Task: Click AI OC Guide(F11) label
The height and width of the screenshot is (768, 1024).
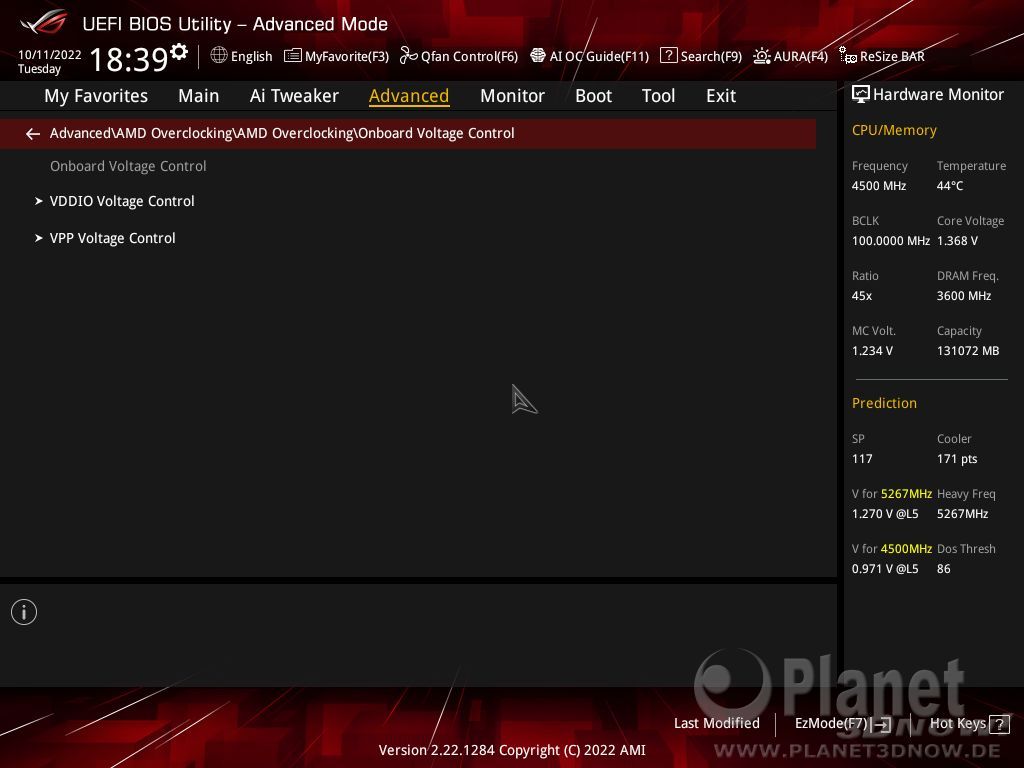Action: coord(600,56)
